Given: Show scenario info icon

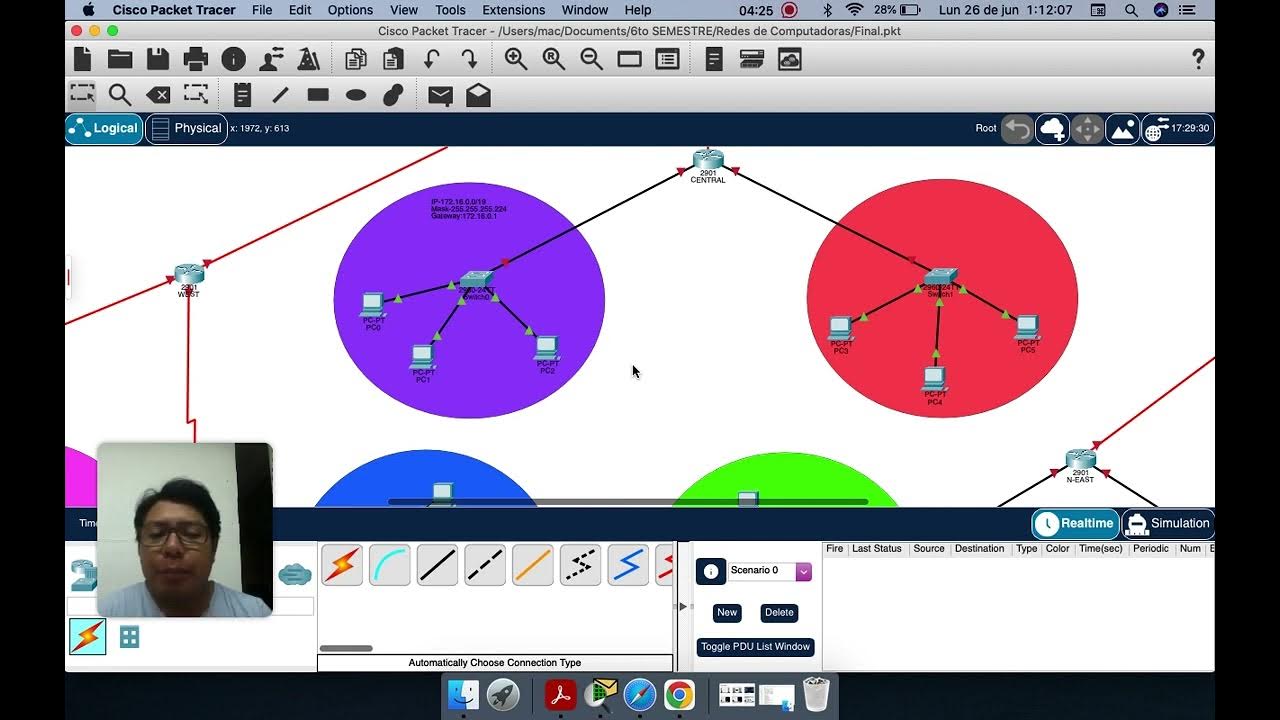Looking at the screenshot, I should tap(711, 571).
